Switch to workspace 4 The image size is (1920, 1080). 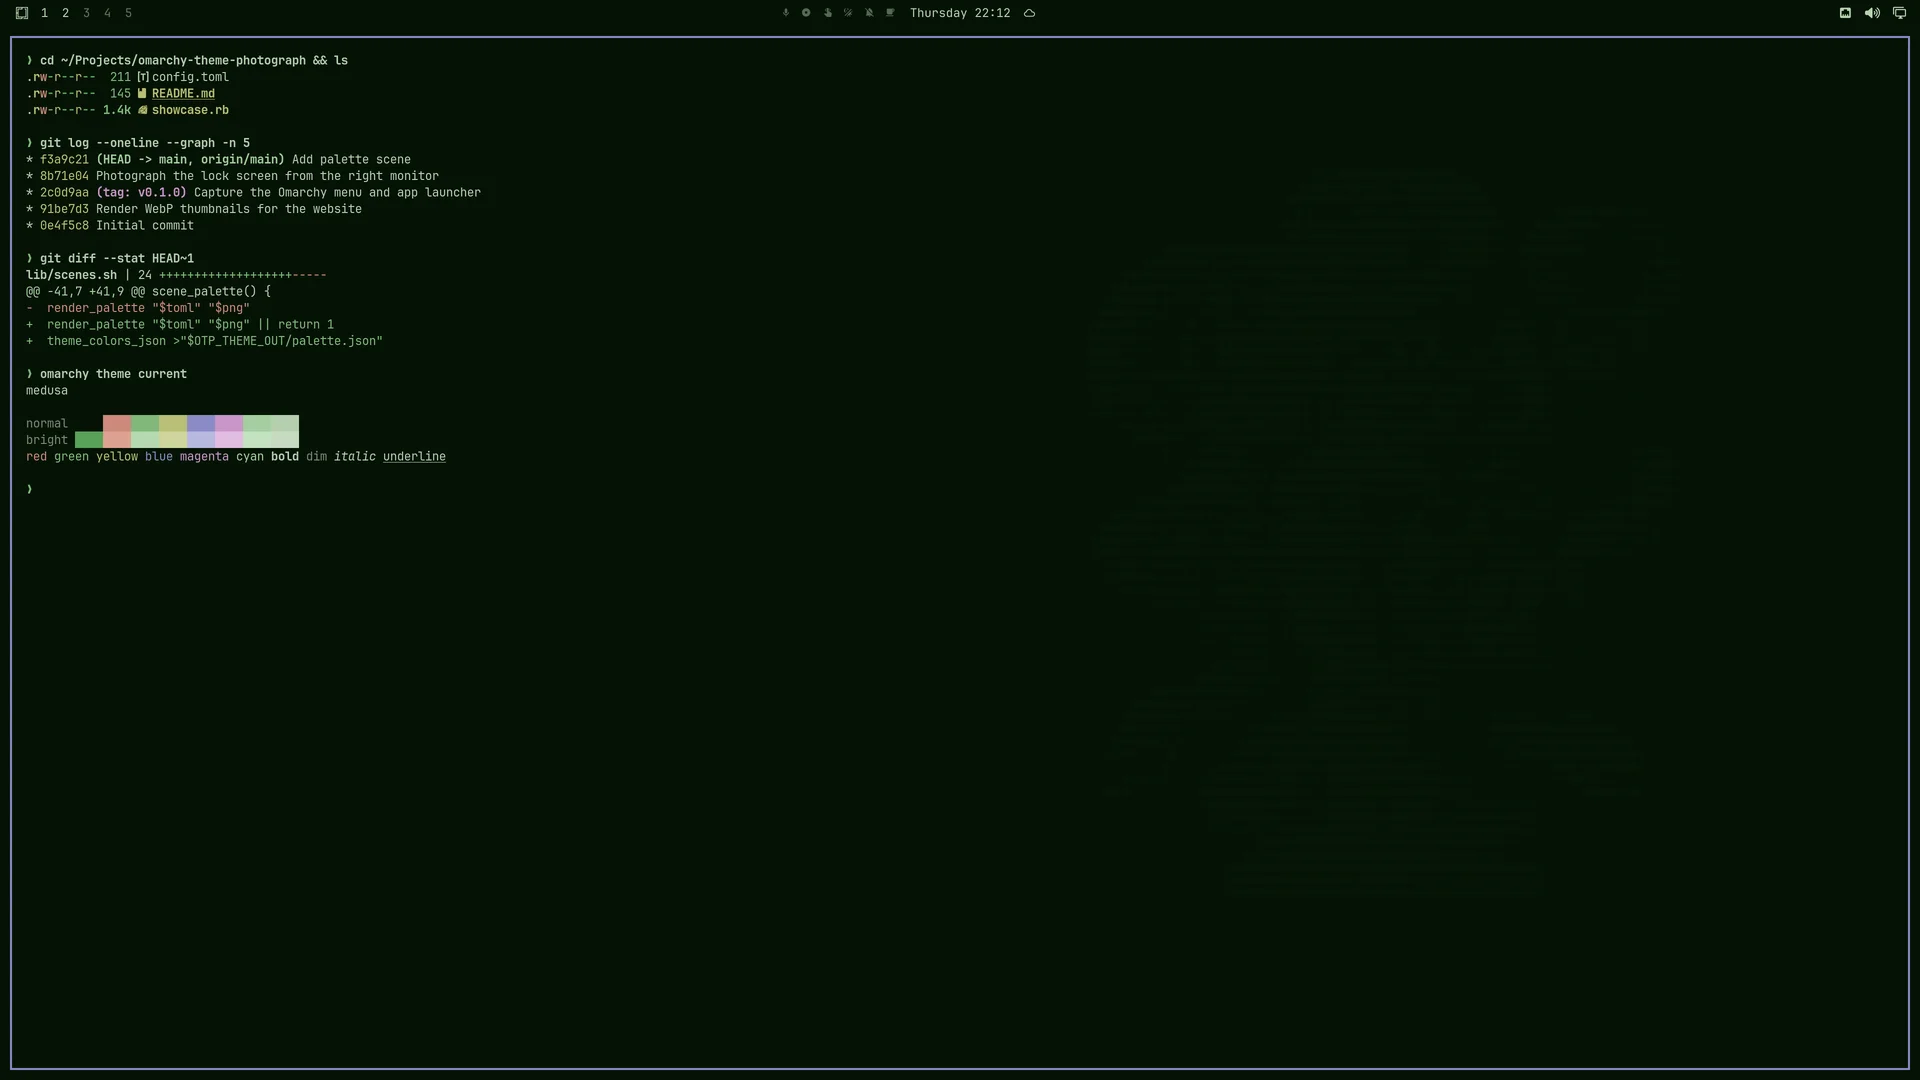click(x=107, y=13)
